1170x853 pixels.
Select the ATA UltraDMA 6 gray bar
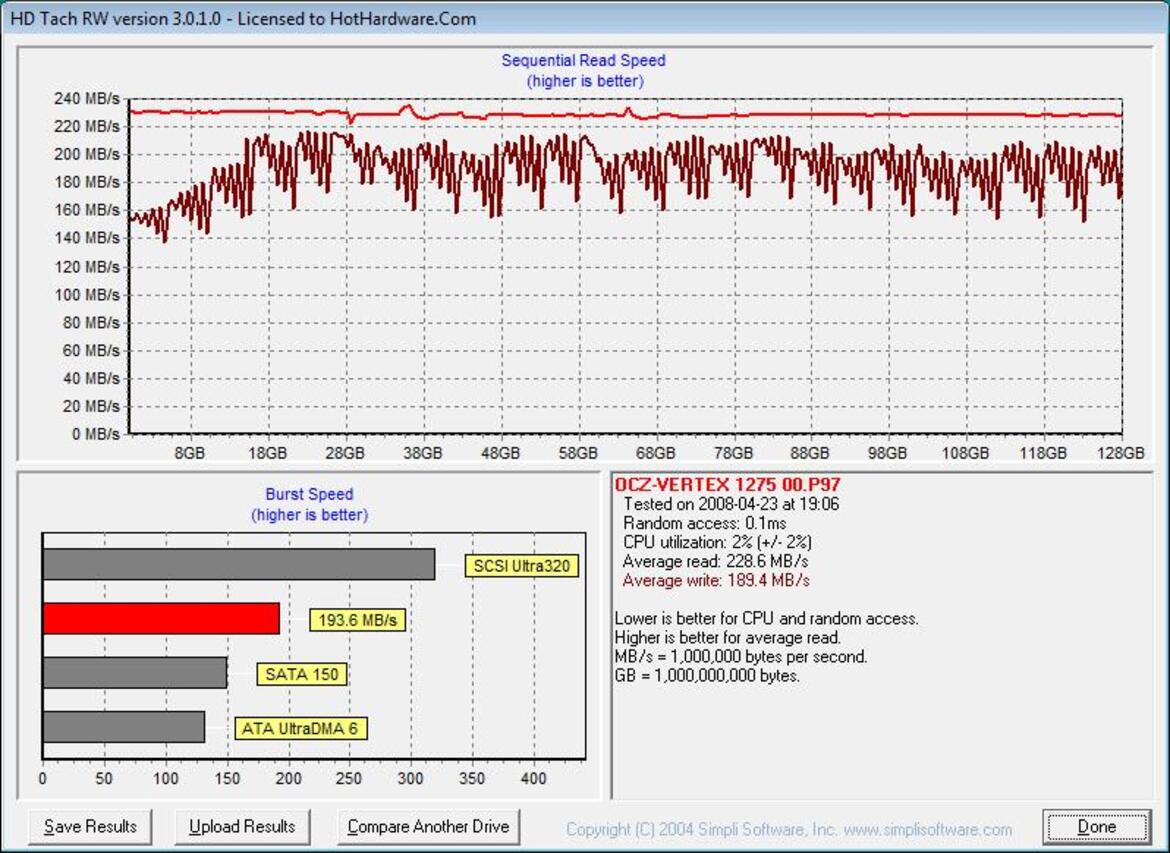tap(124, 727)
